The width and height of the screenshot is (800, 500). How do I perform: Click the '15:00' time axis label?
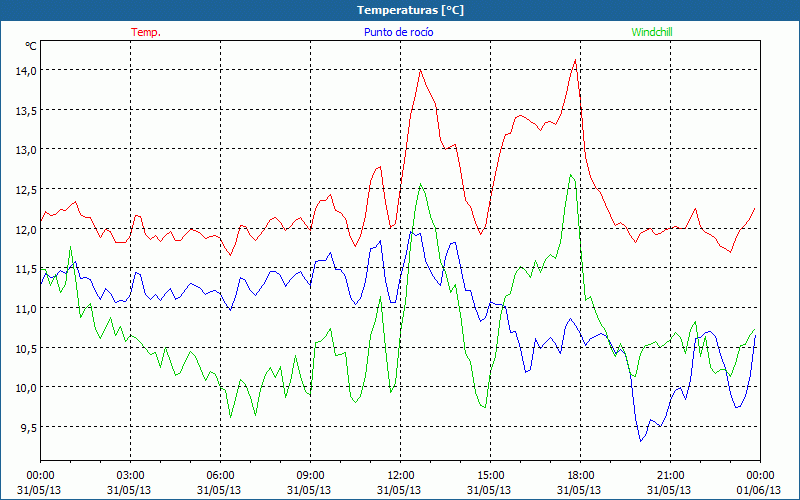click(490, 476)
